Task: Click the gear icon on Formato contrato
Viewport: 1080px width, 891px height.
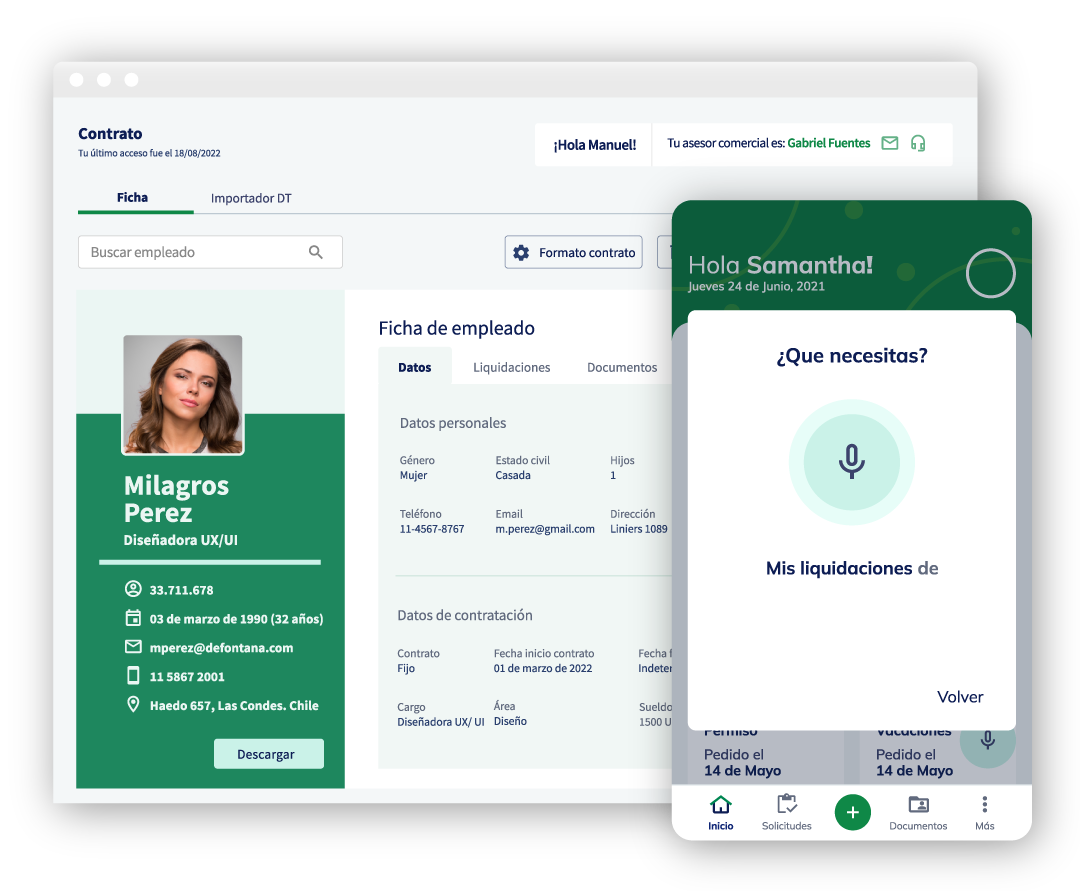Action: pyautogui.click(x=521, y=252)
